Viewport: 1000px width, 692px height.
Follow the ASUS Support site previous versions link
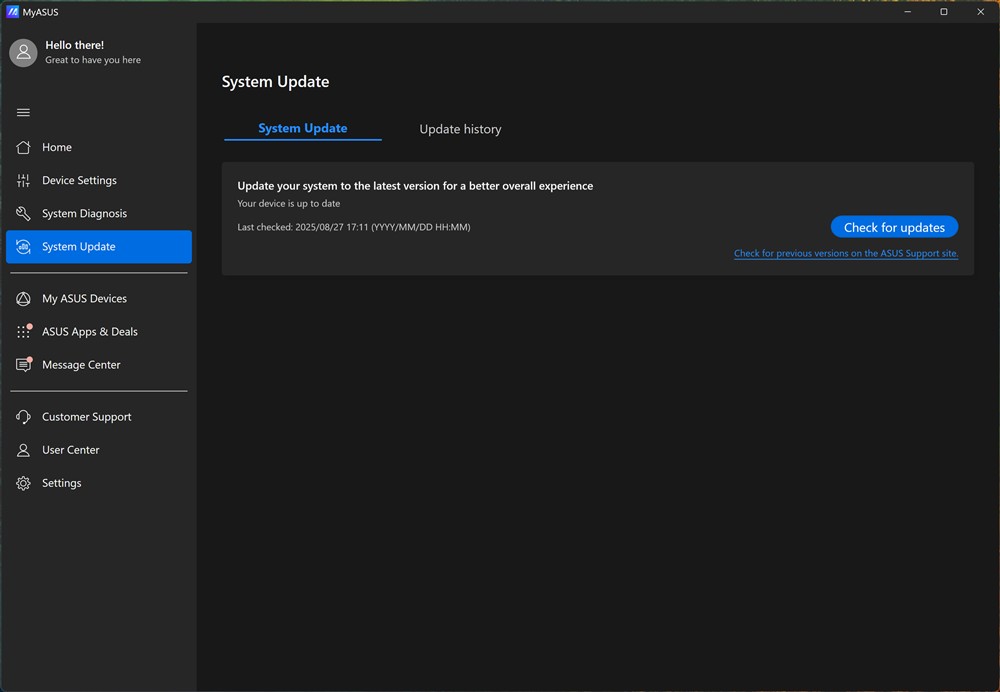pos(846,254)
